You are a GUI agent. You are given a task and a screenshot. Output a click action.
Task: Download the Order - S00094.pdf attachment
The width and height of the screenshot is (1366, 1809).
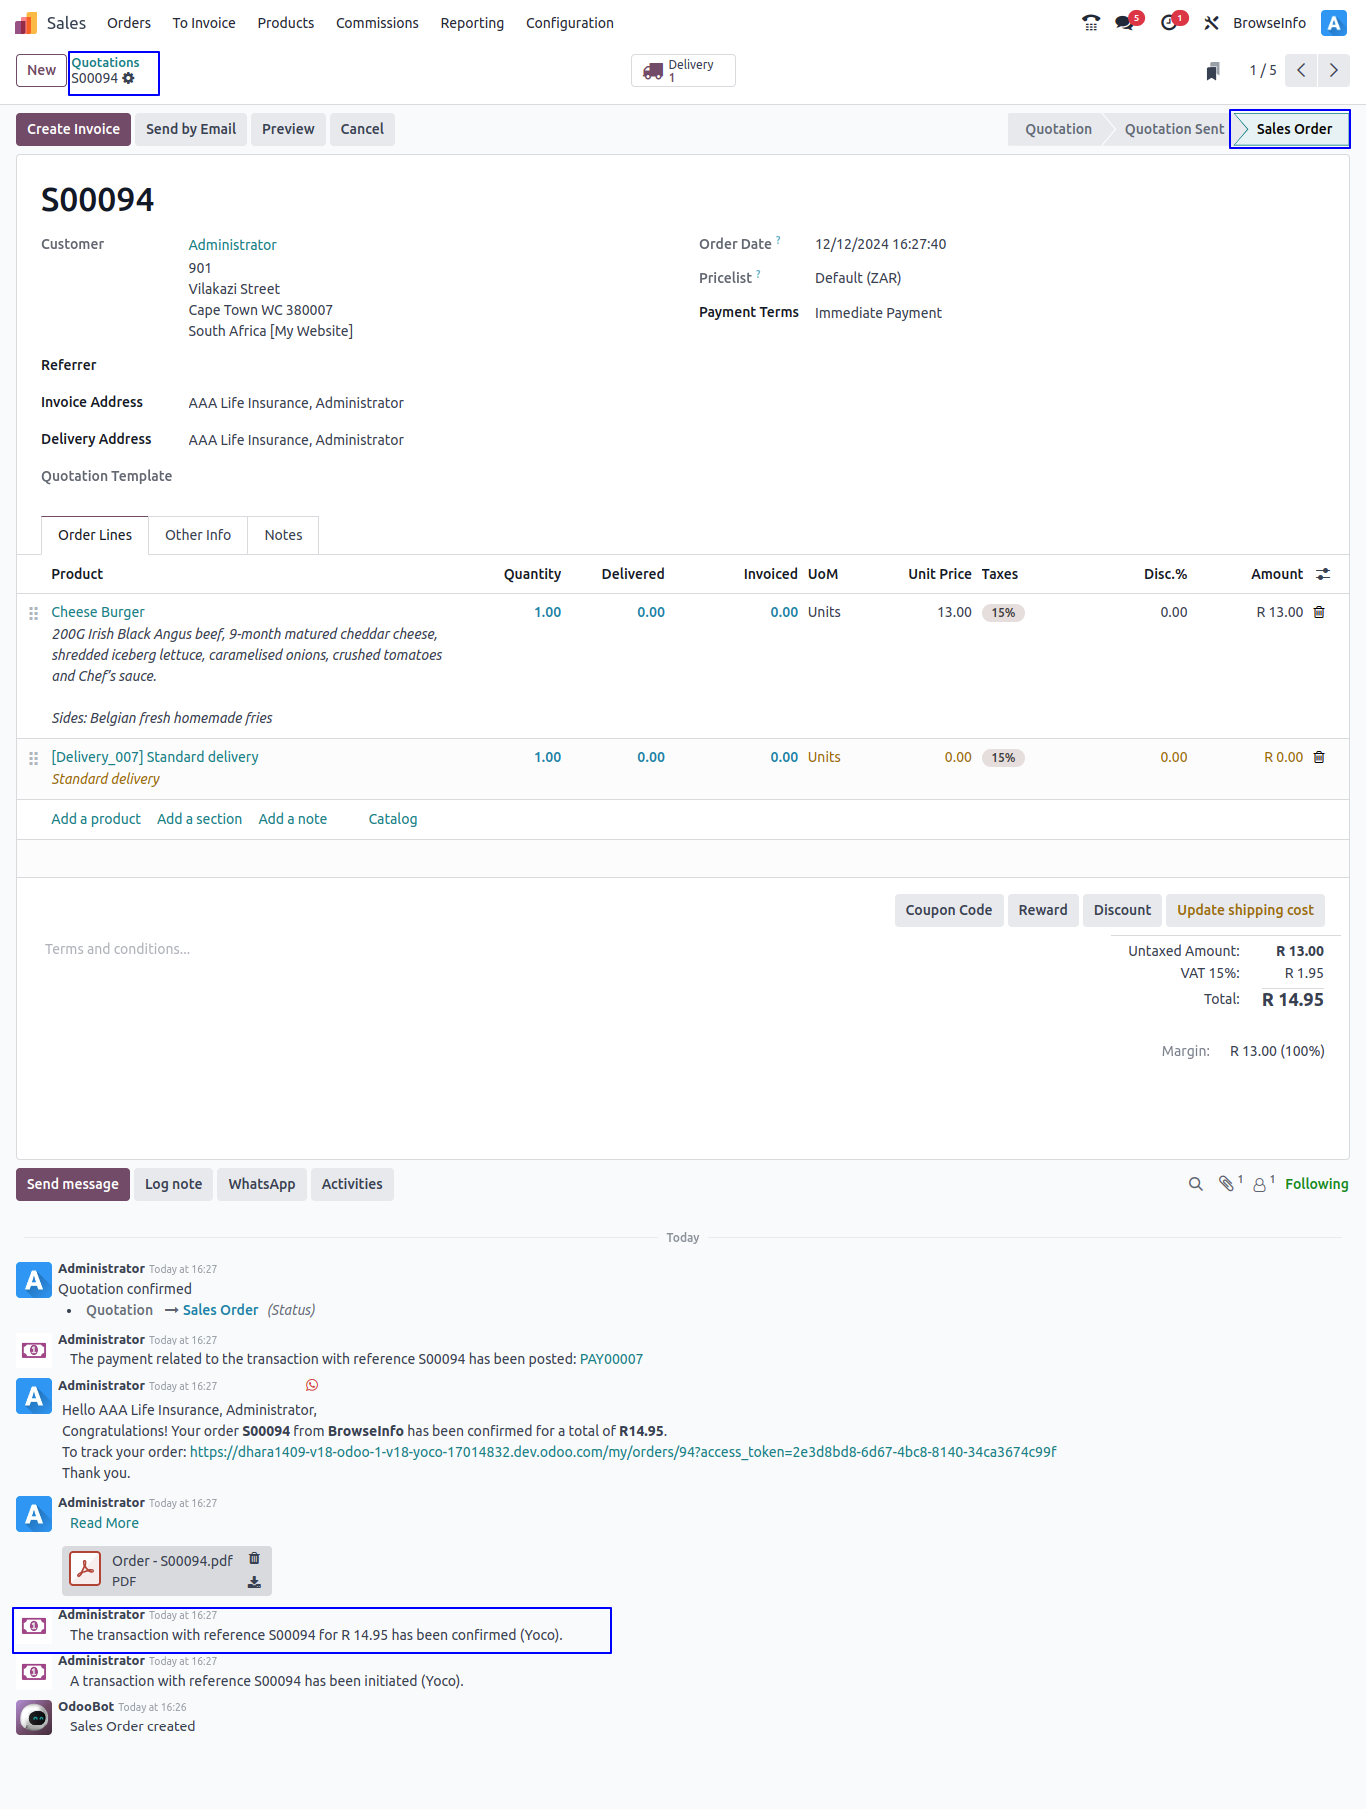pos(254,1582)
